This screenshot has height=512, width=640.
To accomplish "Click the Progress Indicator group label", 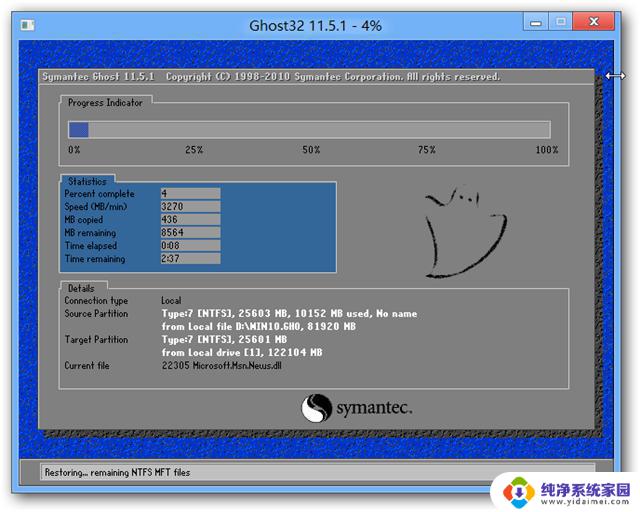I will click(105, 102).
